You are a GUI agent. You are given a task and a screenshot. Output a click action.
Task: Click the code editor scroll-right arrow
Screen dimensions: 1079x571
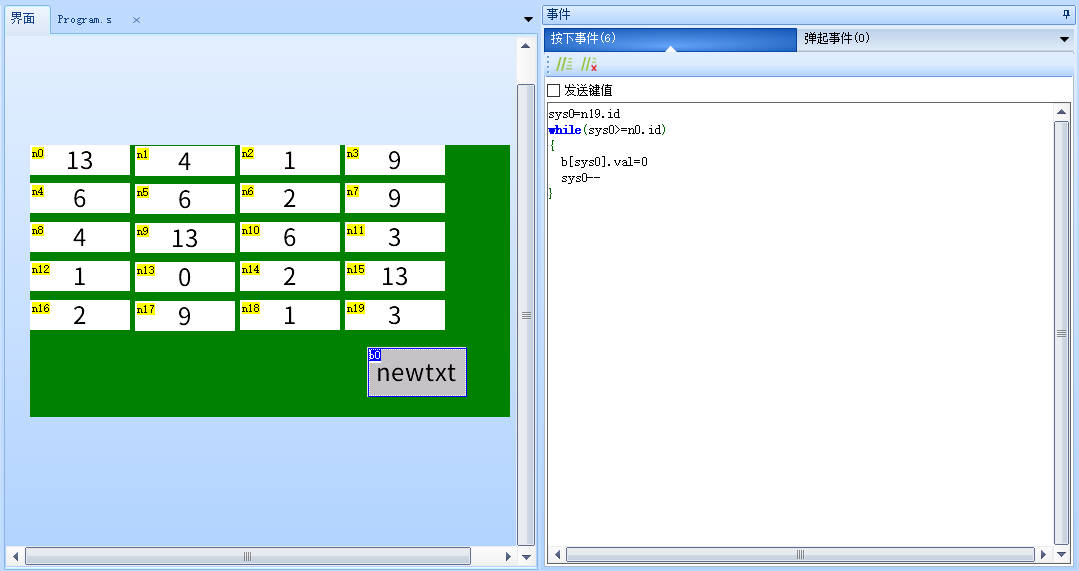pos(1043,554)
